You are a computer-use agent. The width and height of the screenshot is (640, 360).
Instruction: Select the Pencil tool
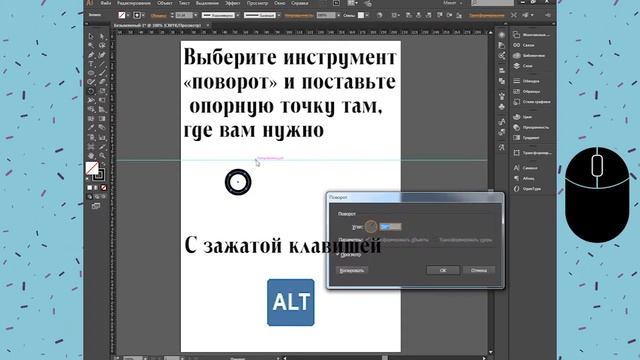coord(91,82)
